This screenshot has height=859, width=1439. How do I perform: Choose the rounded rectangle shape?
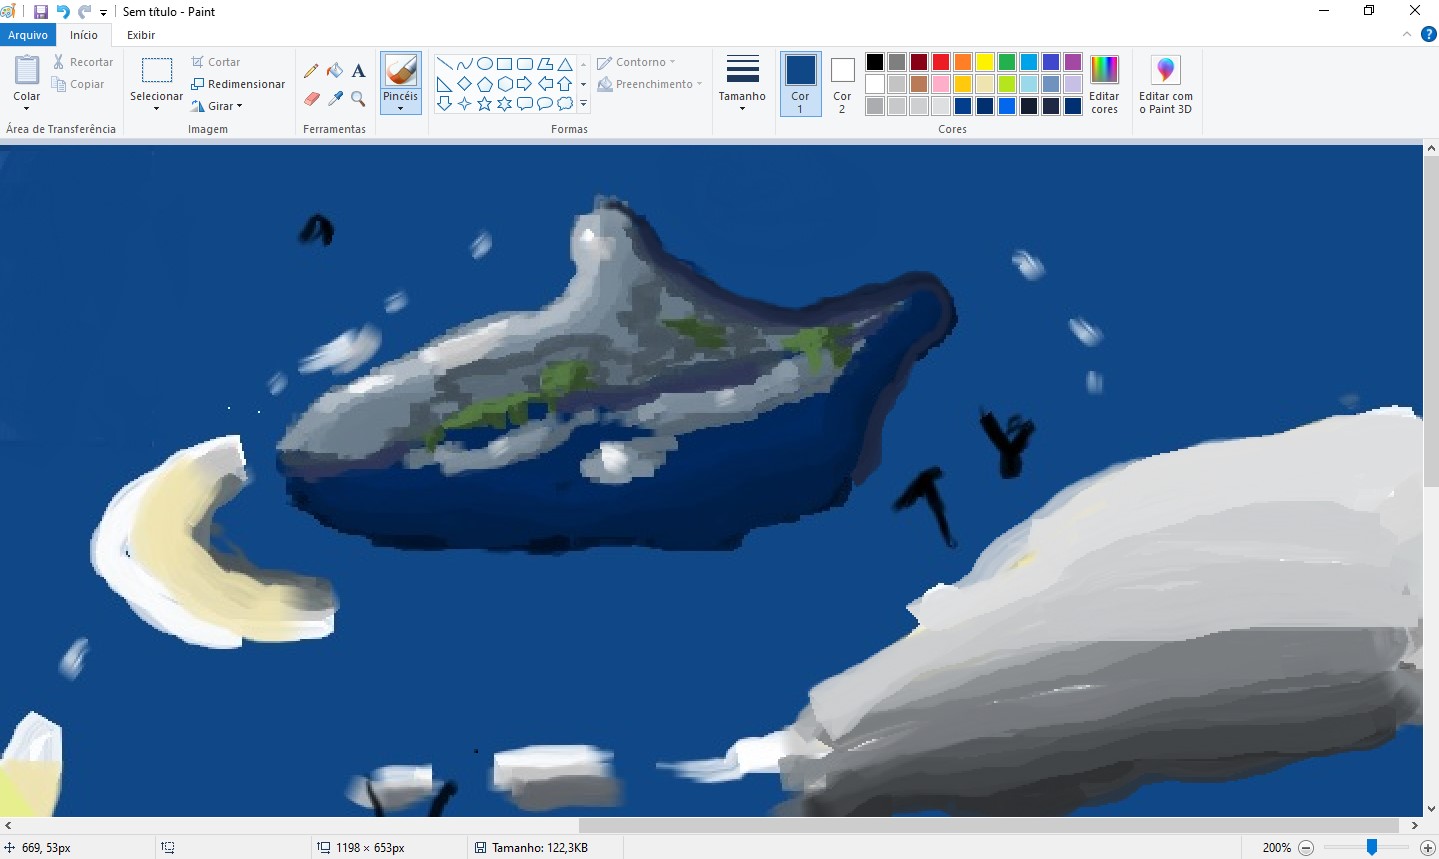(524, 63)
